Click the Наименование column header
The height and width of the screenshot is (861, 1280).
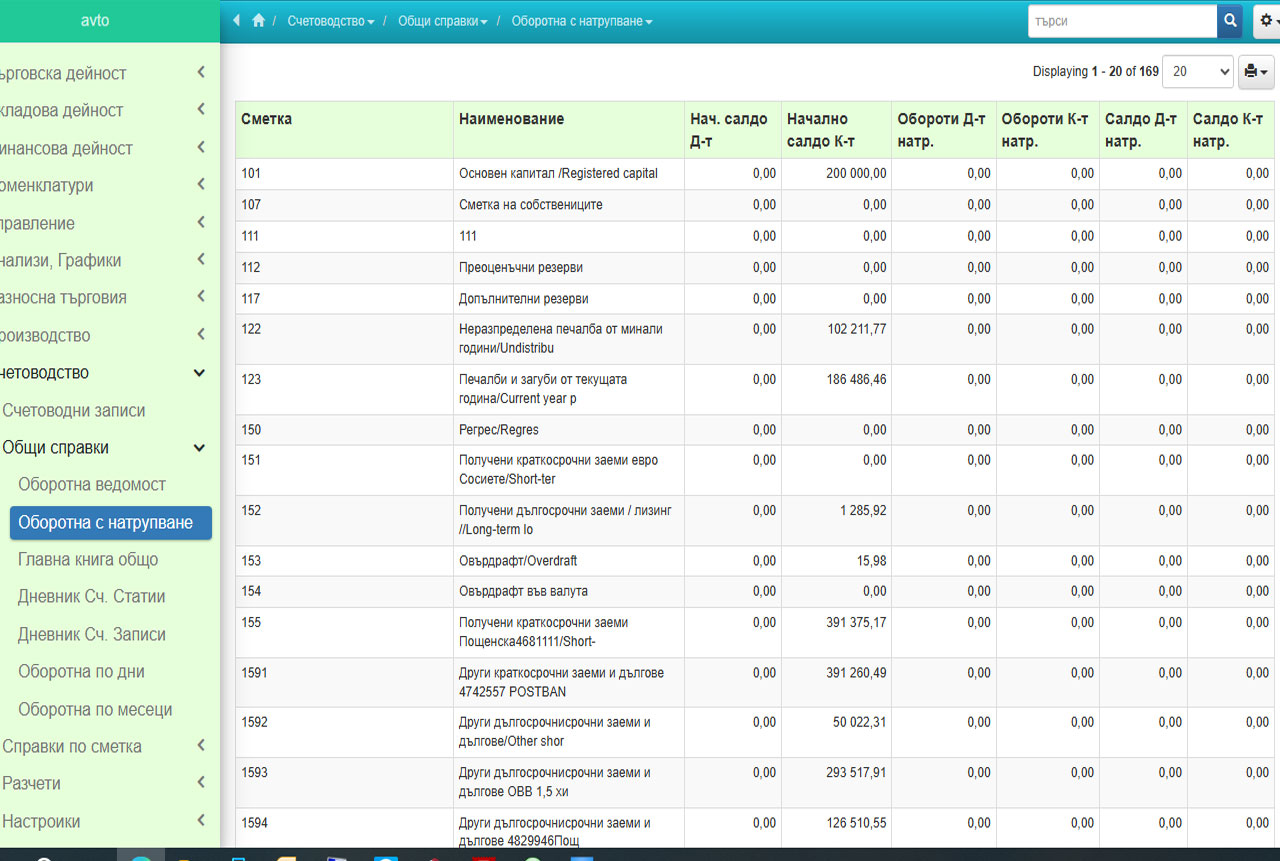568,130
